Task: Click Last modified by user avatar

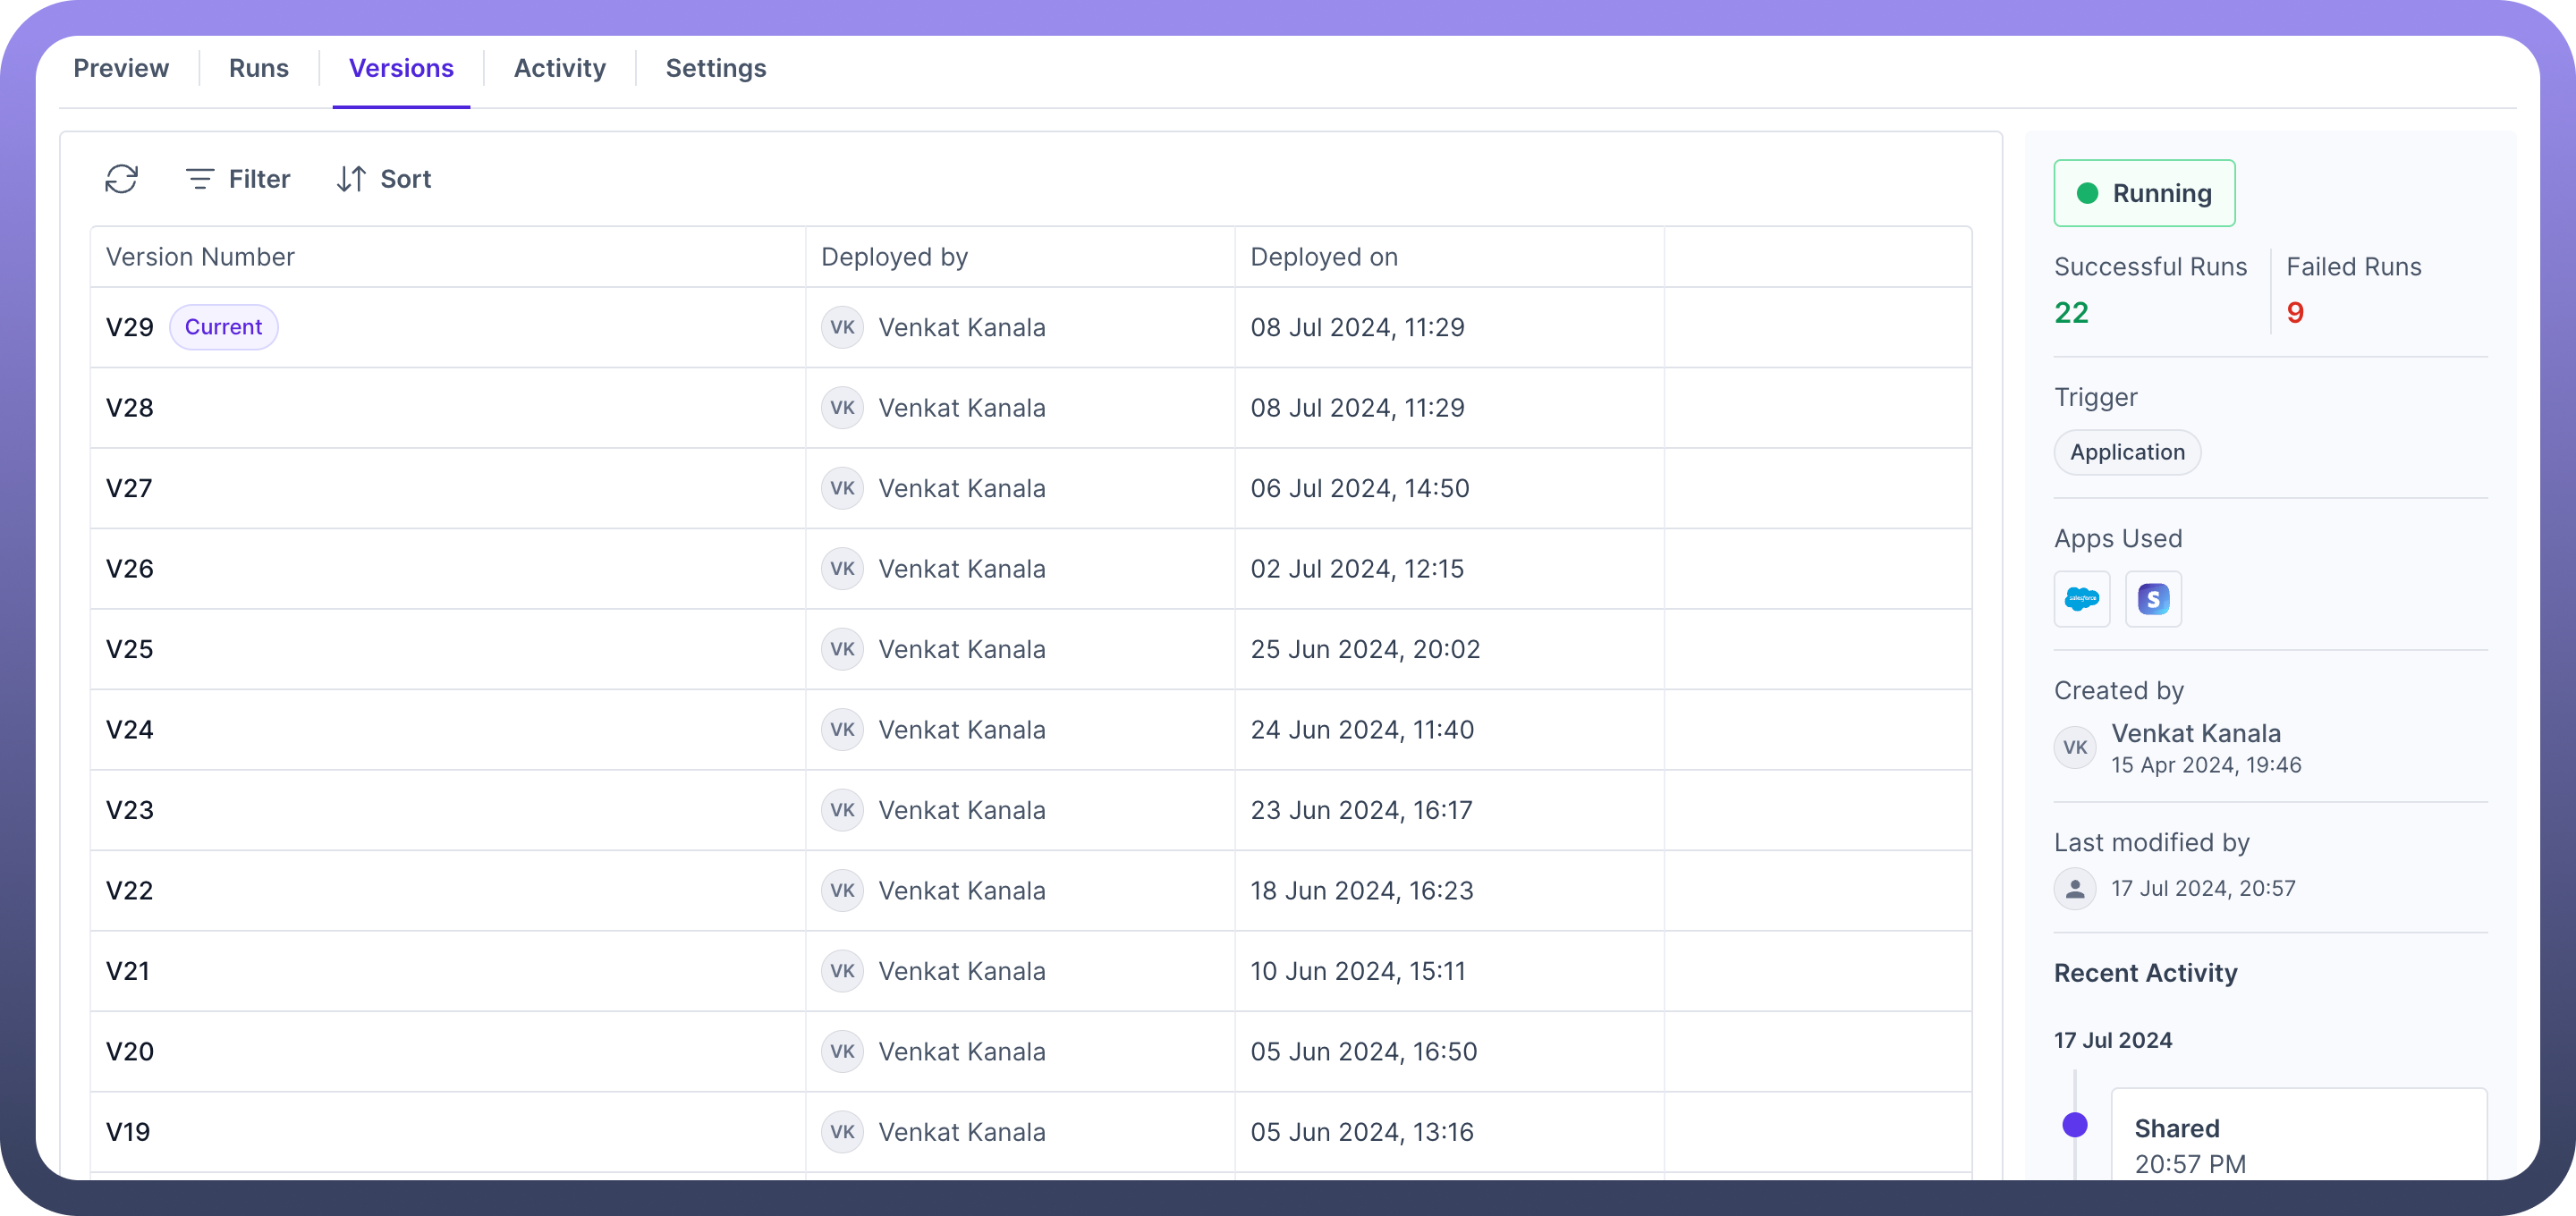Action: click(2075, 888)
